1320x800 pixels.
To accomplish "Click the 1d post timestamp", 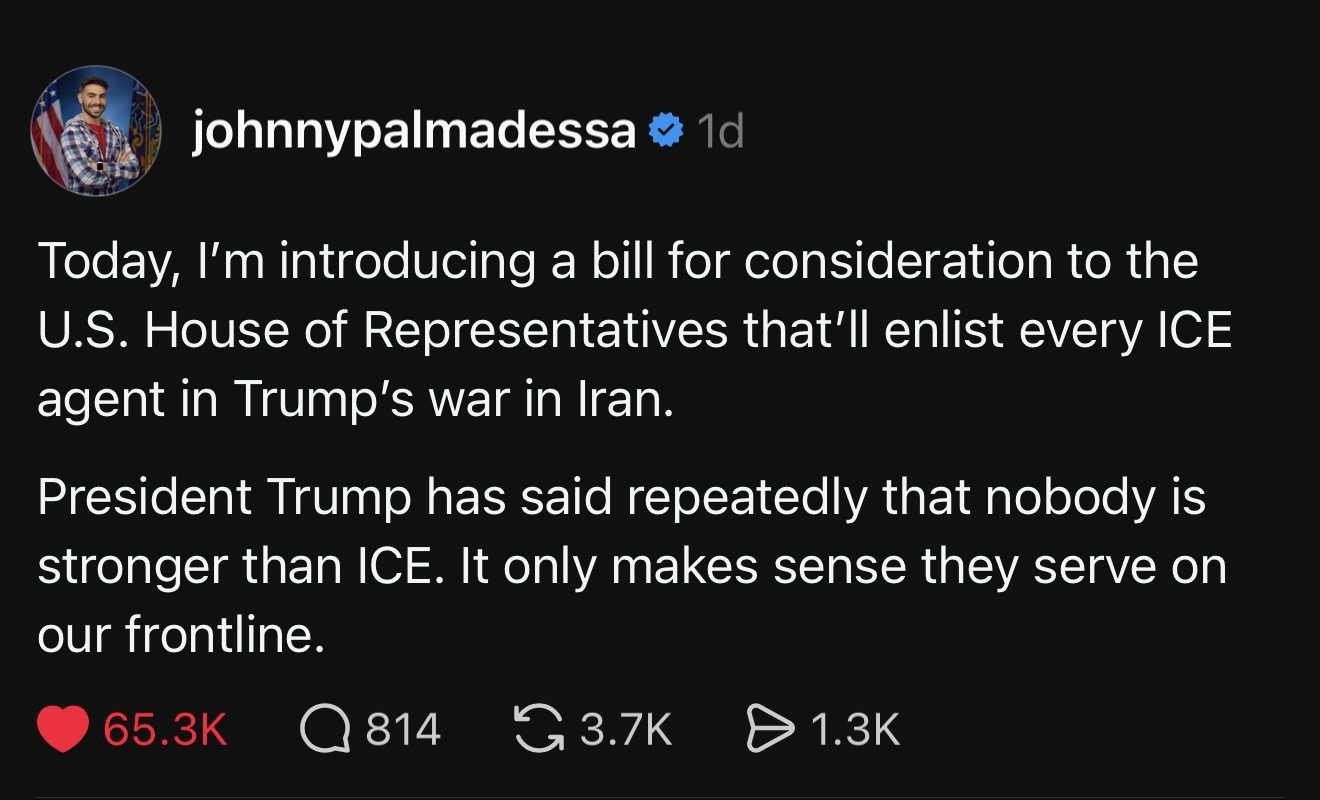I will [x=720, y=131].
